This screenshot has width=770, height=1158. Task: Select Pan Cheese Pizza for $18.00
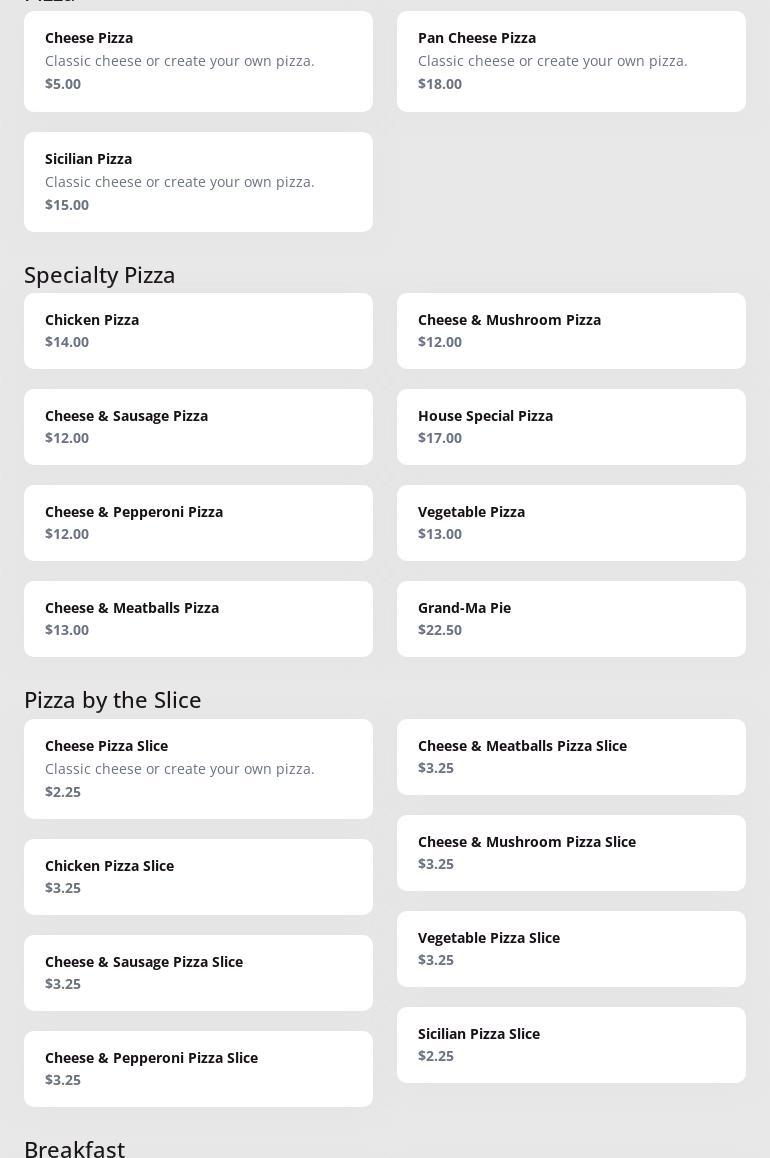coord(571,61)
